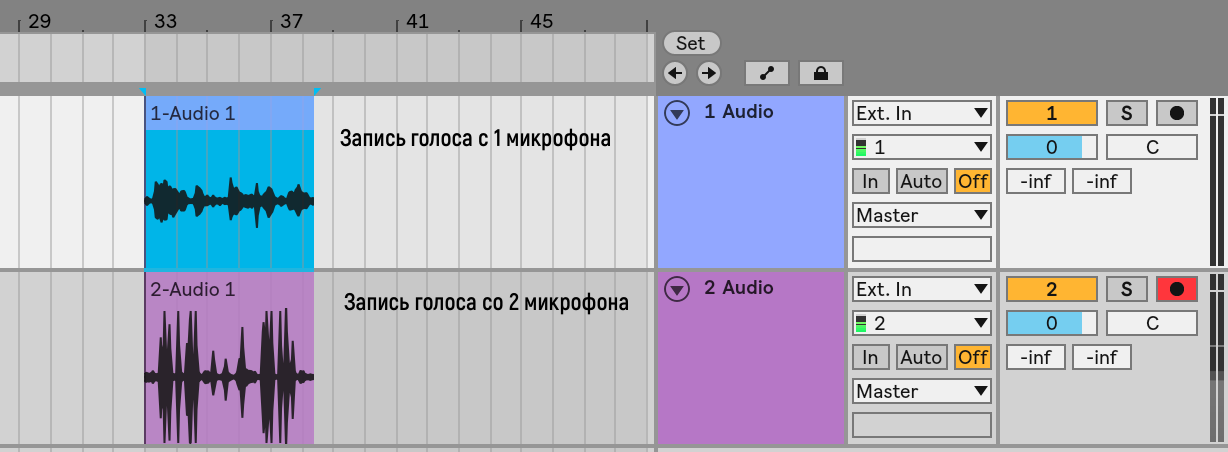Collapse the 2 Audio track
The image size is (1228, 452).
(x=678, y=289)
